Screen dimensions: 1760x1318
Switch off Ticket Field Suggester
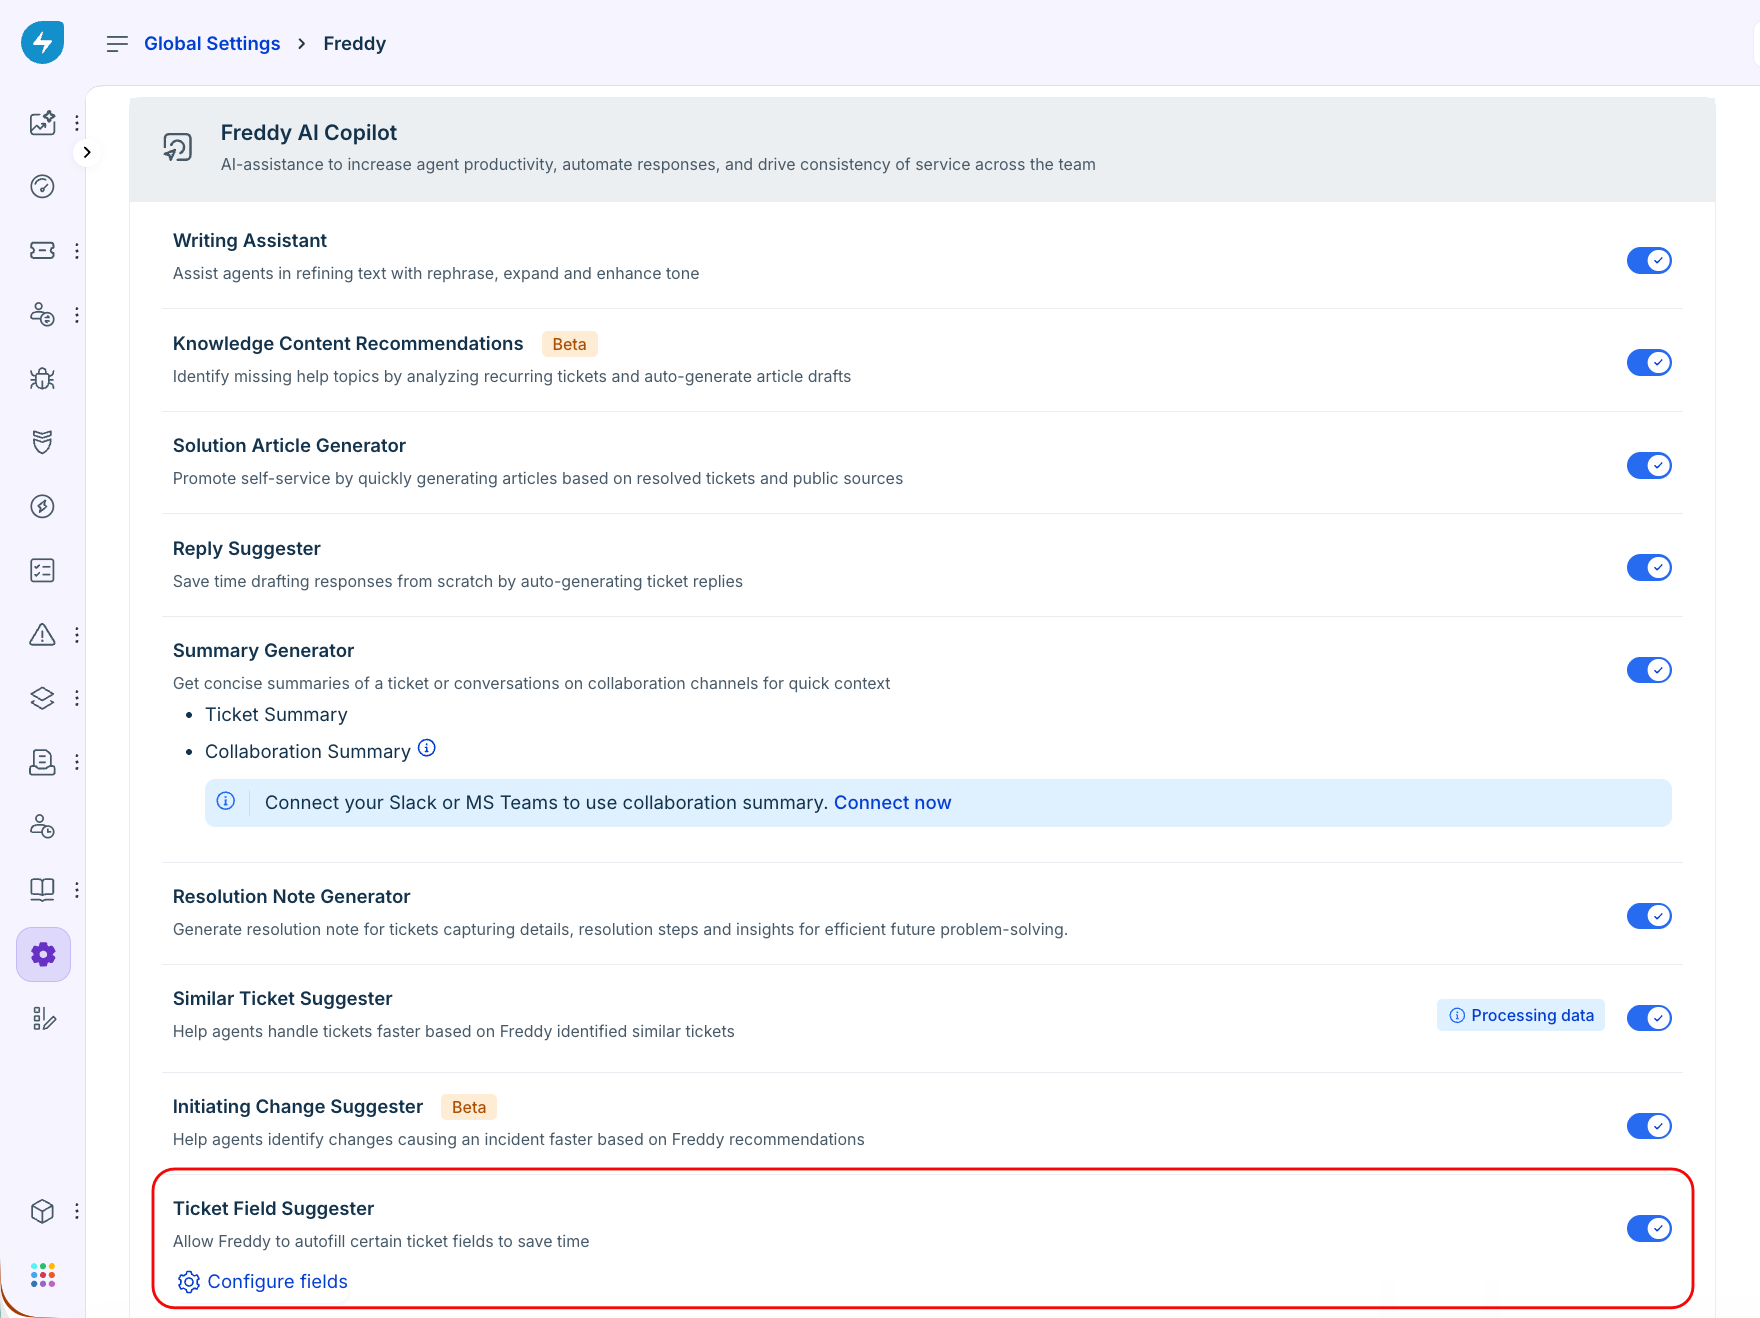(1649, 1229)
